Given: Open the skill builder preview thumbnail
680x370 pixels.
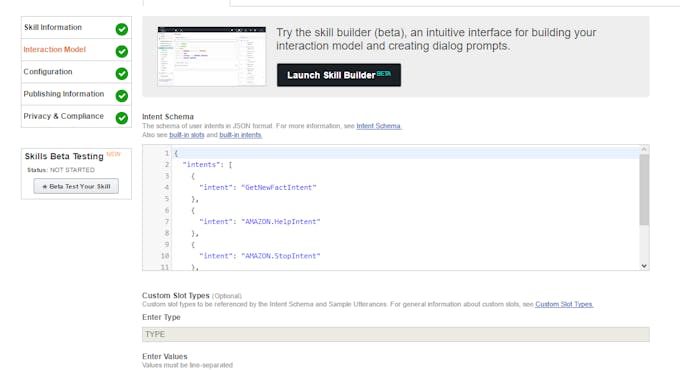Looking at the screenshot, I should [212, 56].
